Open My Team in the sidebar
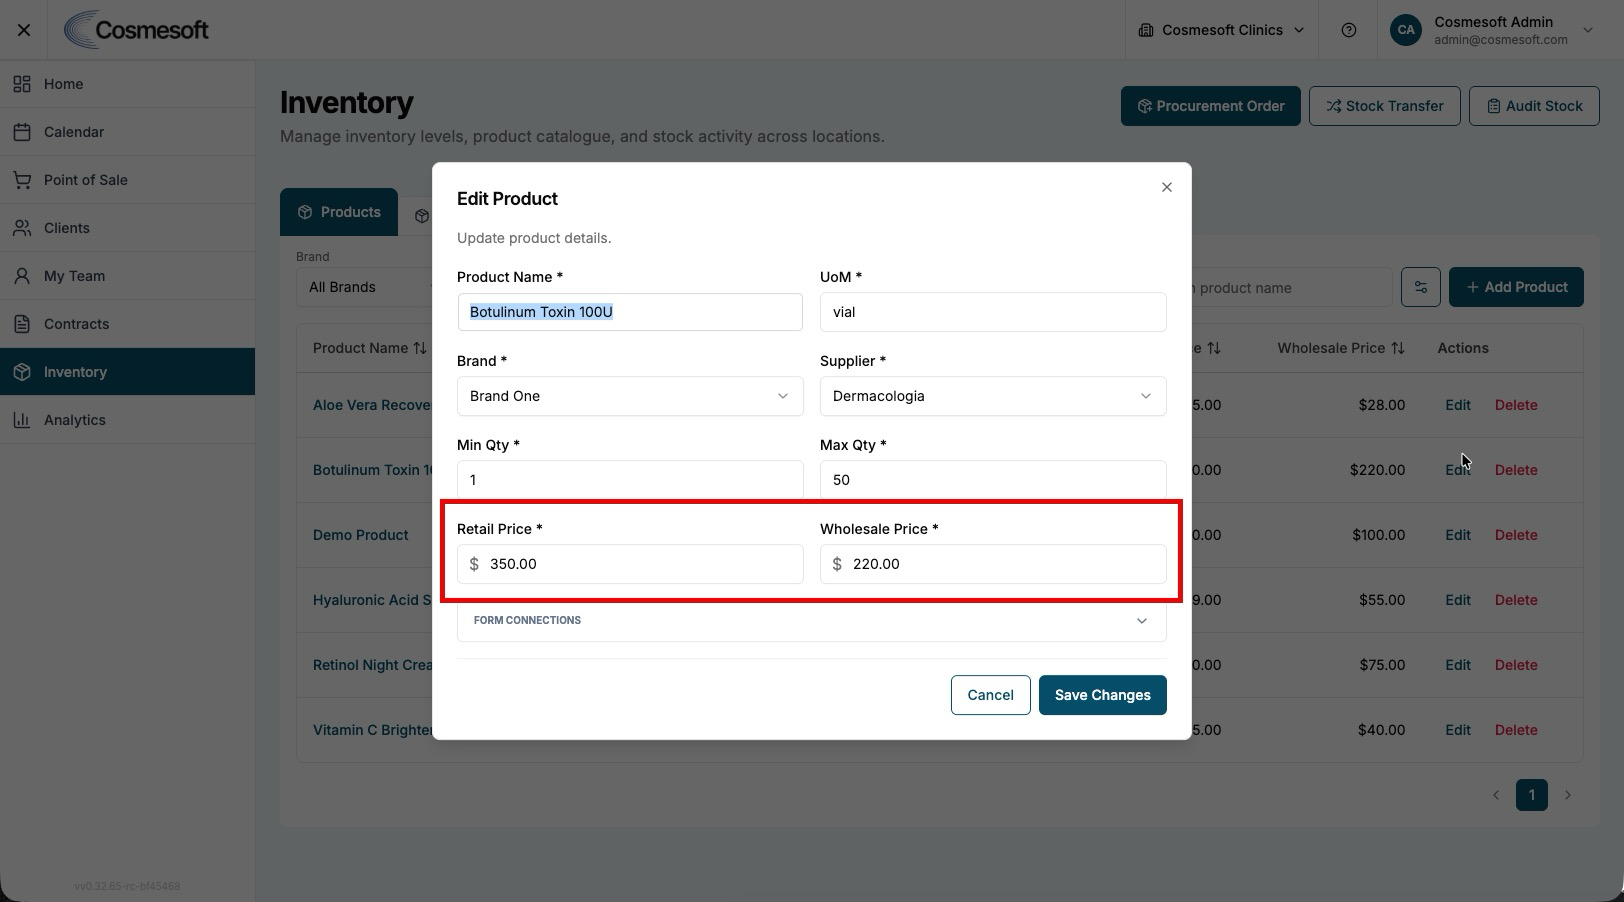1624x902 pixels. pos(127,276)
